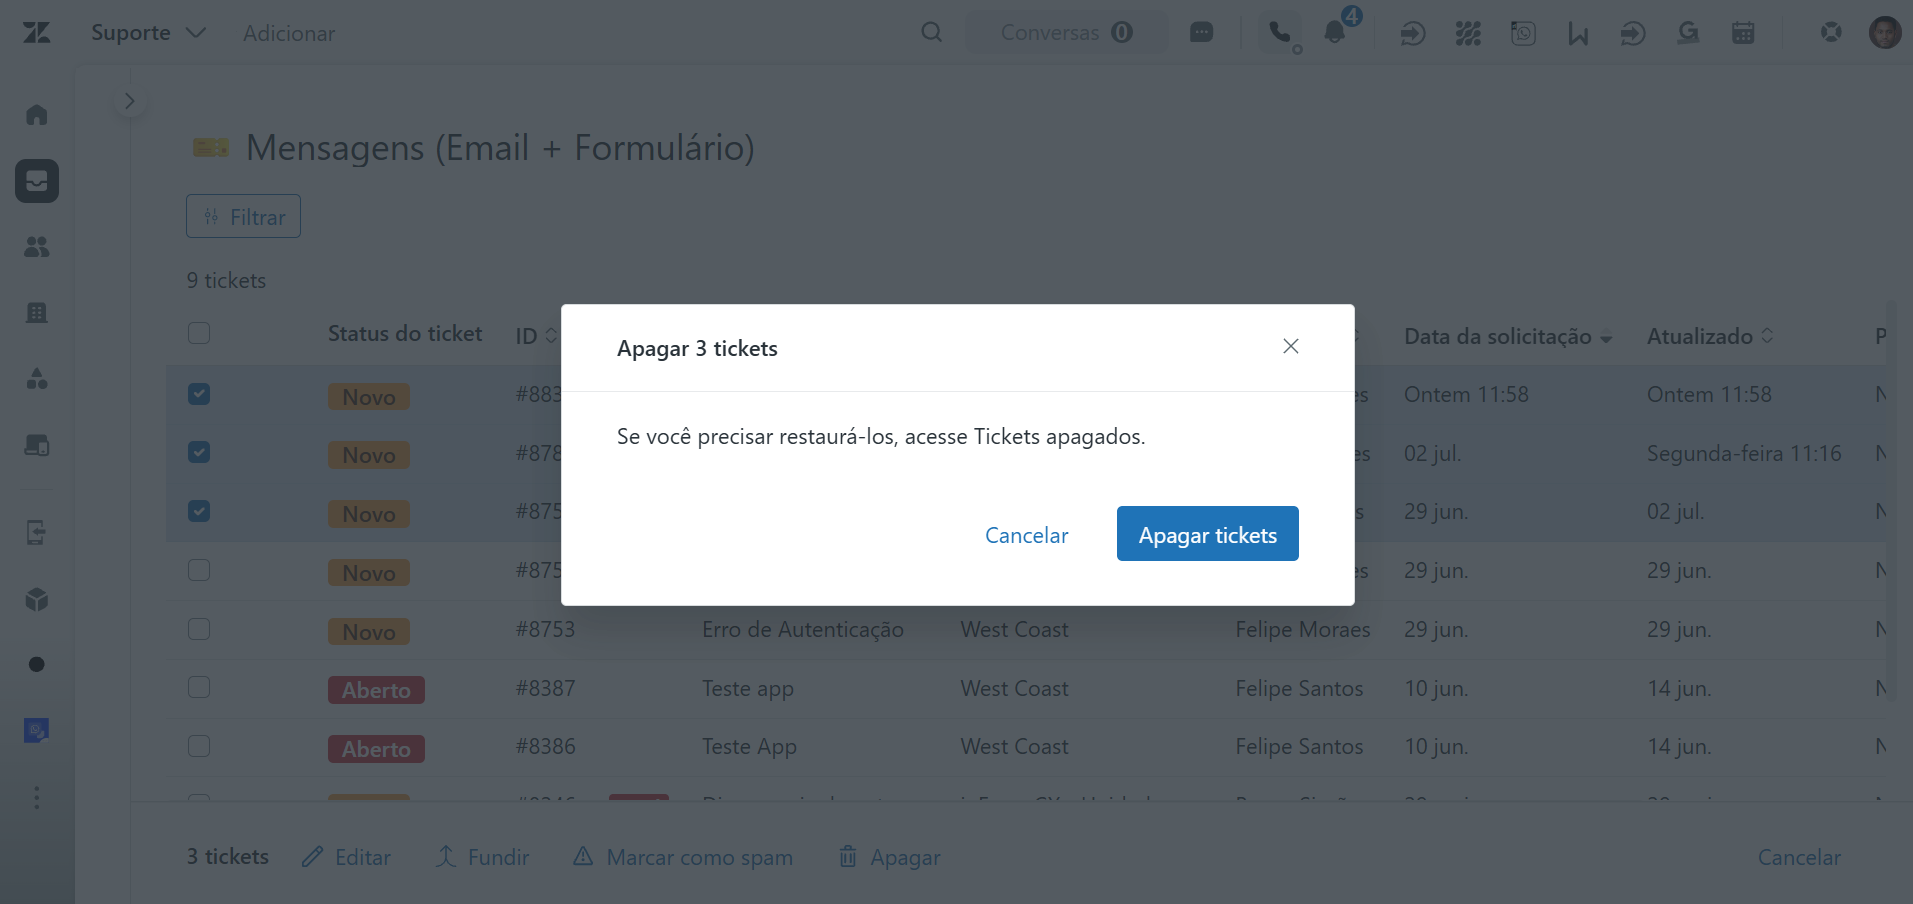The width and height of the screenshot is (1913, 904).
Task: Open the user profile avatar
Action: tap(1885, 32)
